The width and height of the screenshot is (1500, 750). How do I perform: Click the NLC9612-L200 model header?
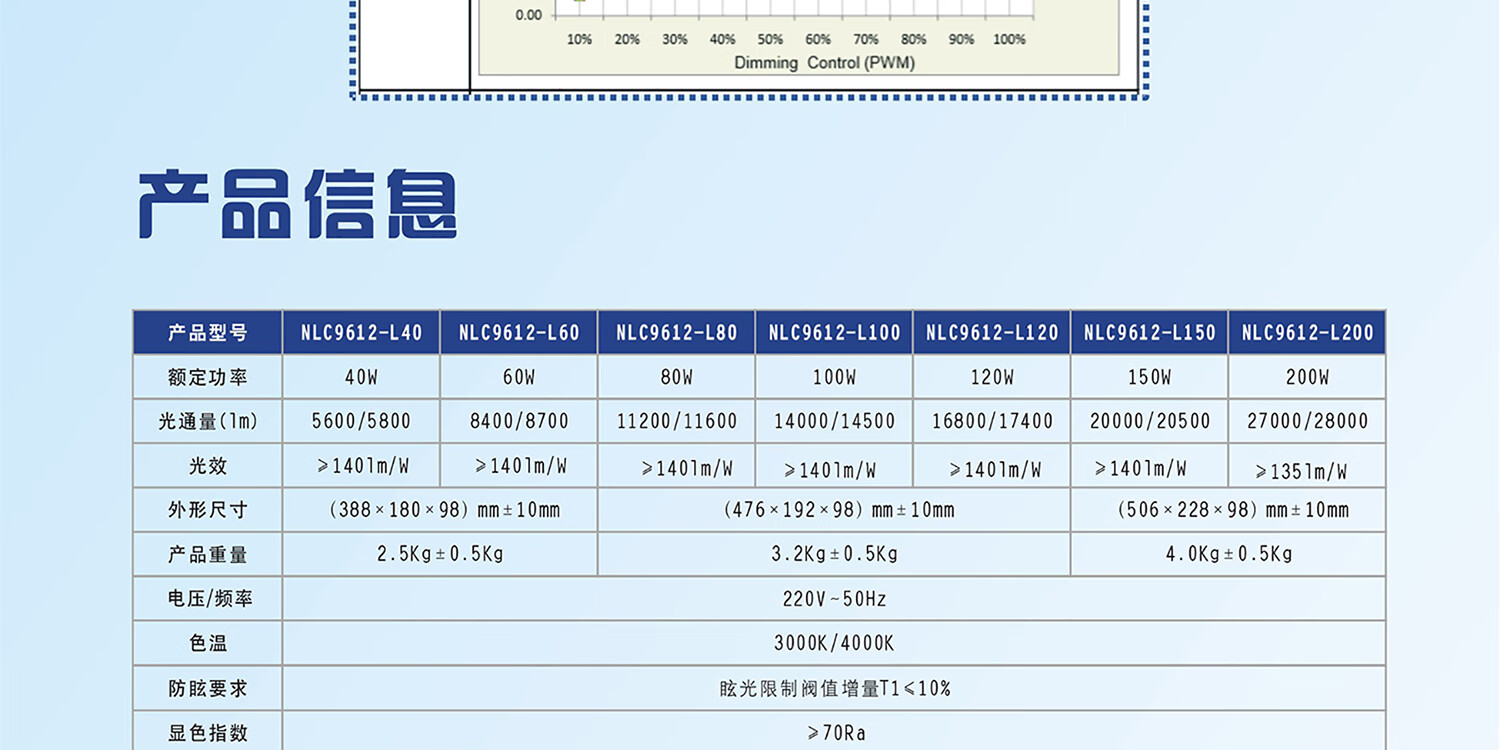tap(1307, 333)
